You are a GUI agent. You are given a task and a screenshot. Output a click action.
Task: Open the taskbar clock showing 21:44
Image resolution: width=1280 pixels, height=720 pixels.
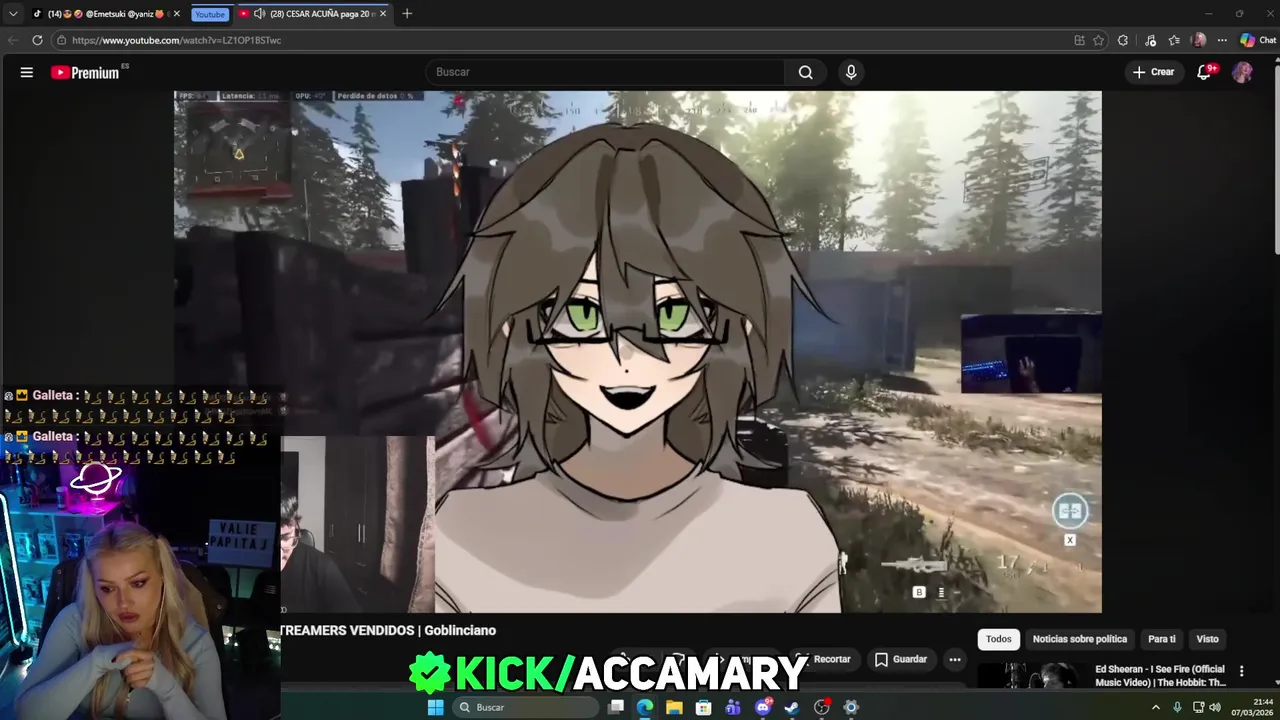[1250, 707]
